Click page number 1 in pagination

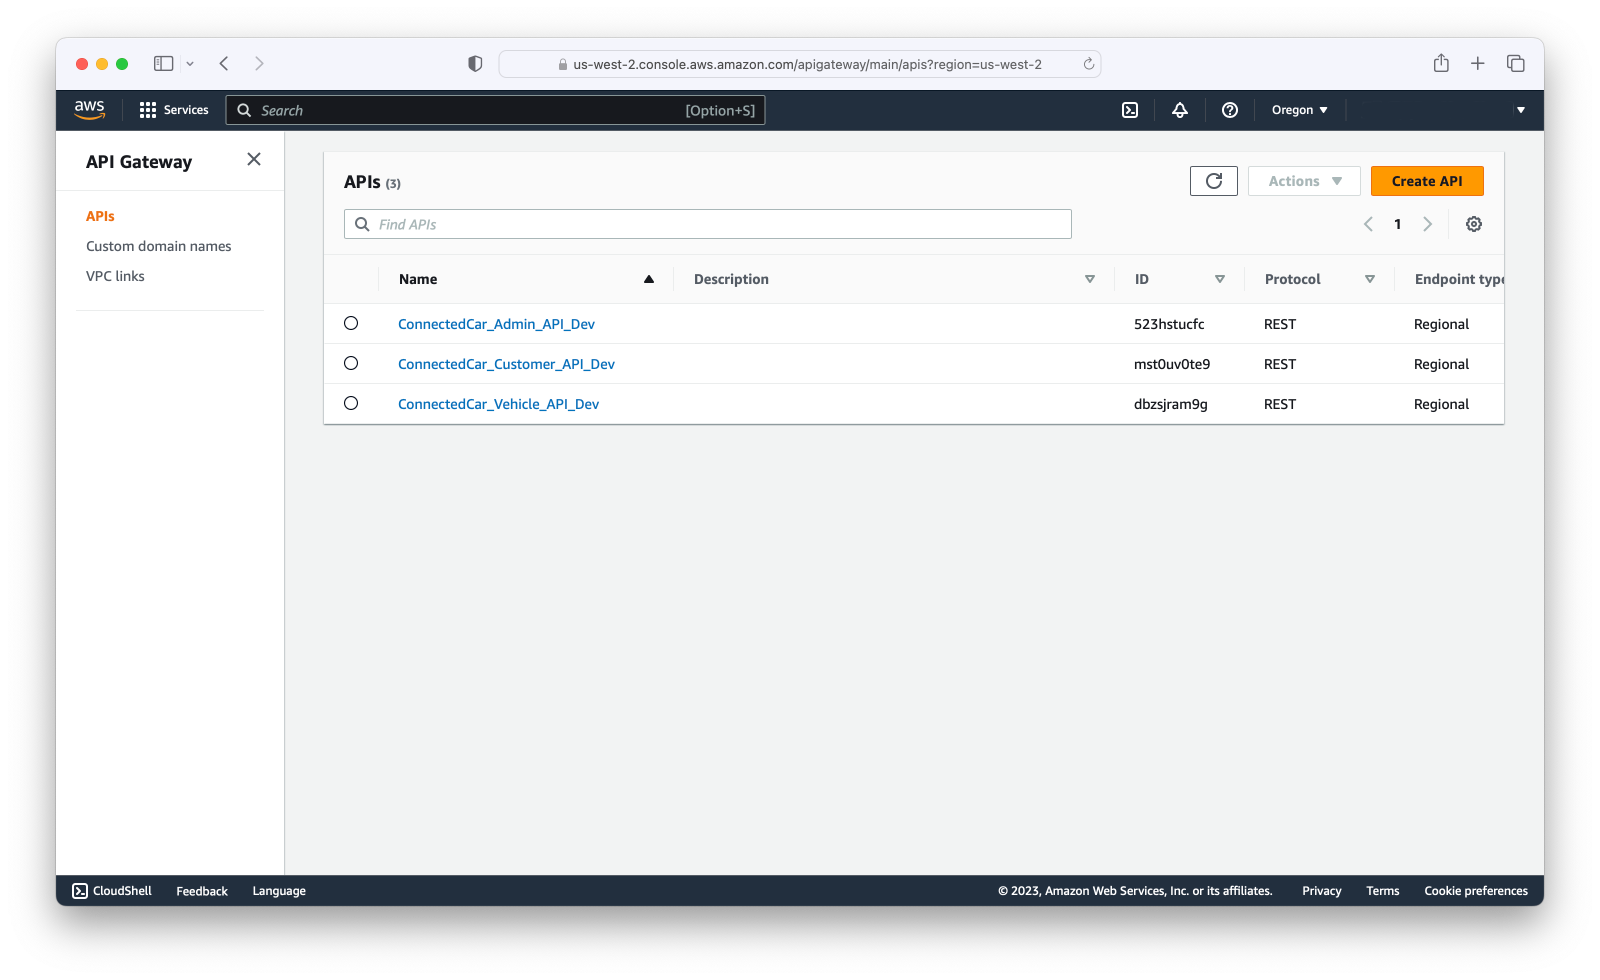tap(1398, 224)
